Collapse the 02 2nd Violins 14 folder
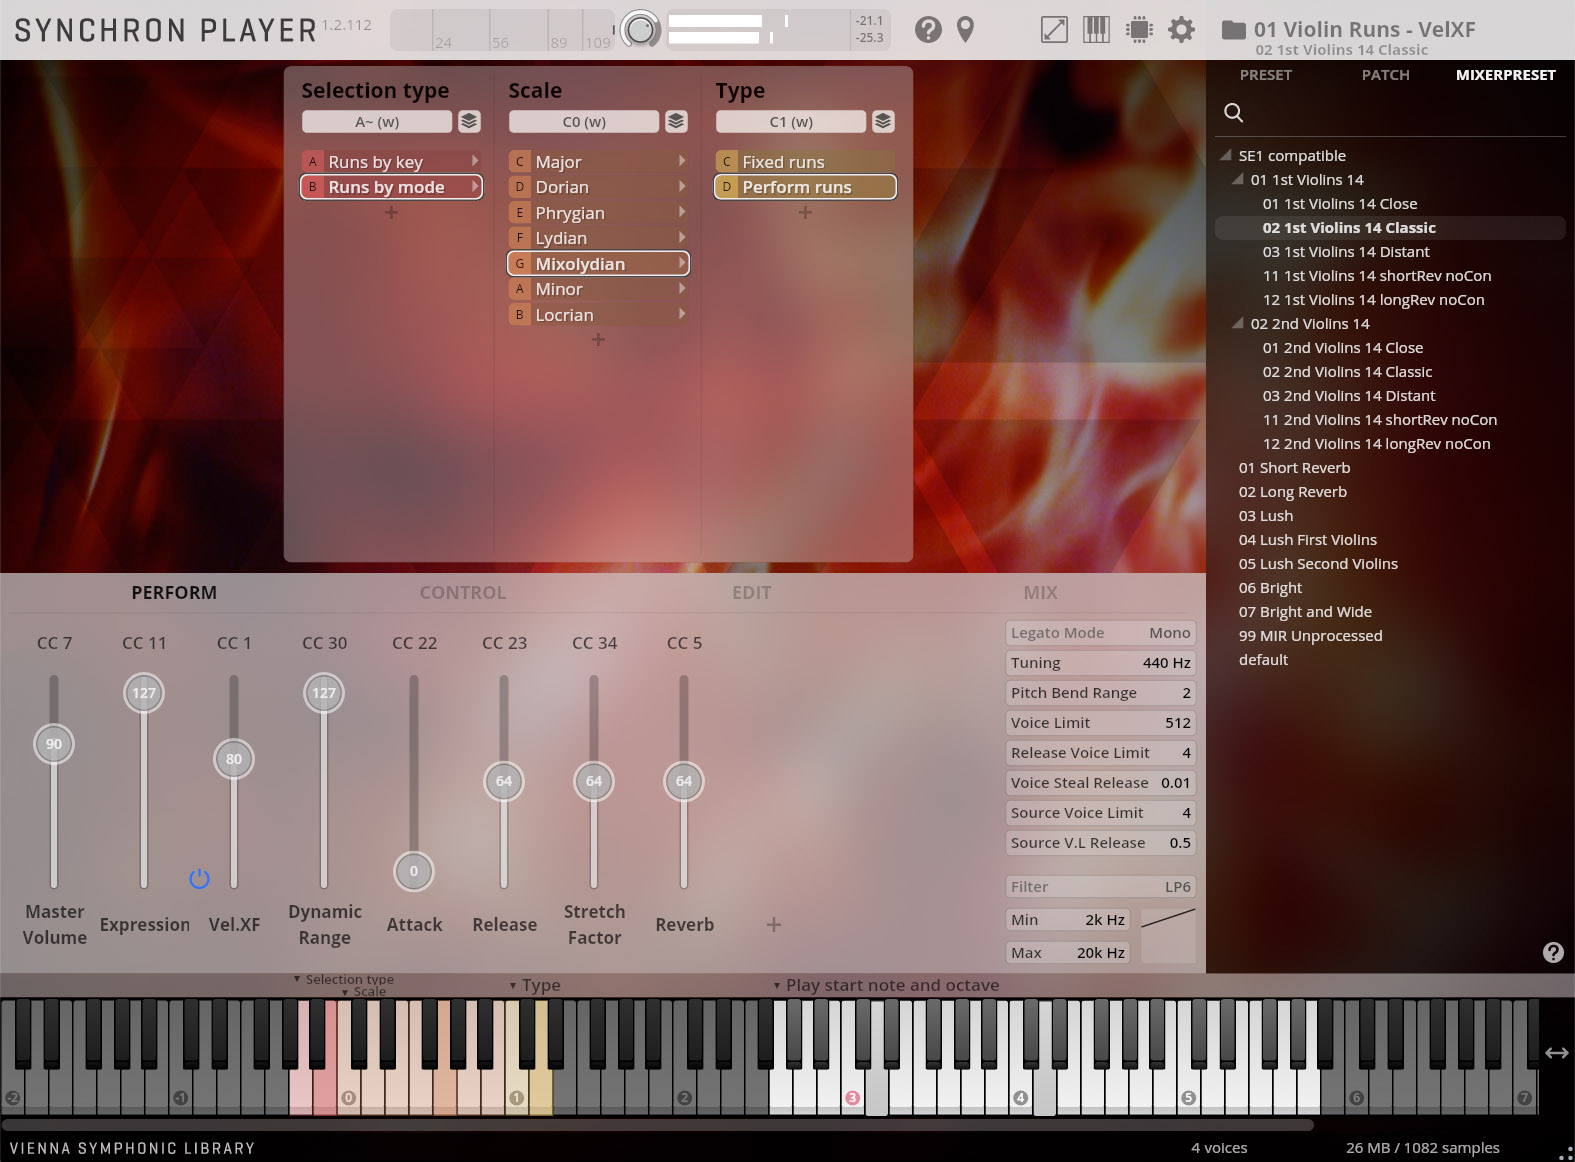Screen dimensions: 1575x1162 (1237, 324)
